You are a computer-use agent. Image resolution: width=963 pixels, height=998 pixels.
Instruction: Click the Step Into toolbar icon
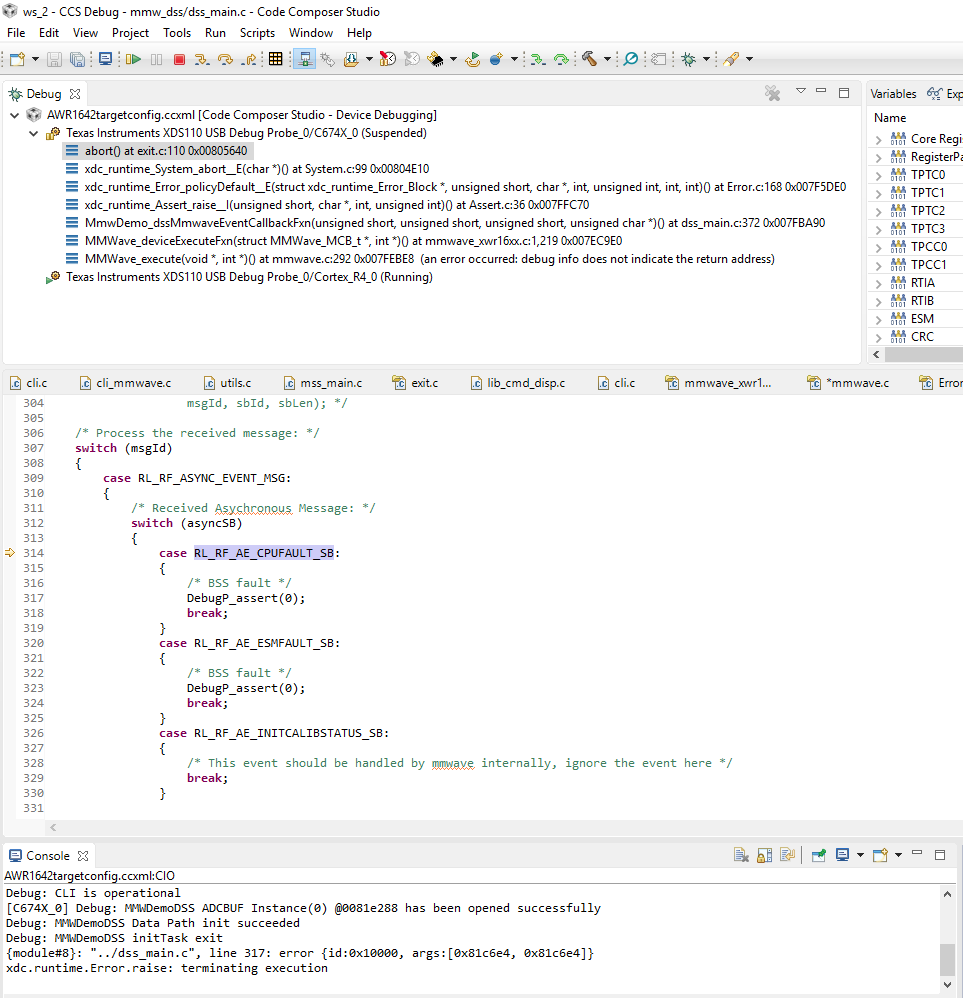point(202,59)
